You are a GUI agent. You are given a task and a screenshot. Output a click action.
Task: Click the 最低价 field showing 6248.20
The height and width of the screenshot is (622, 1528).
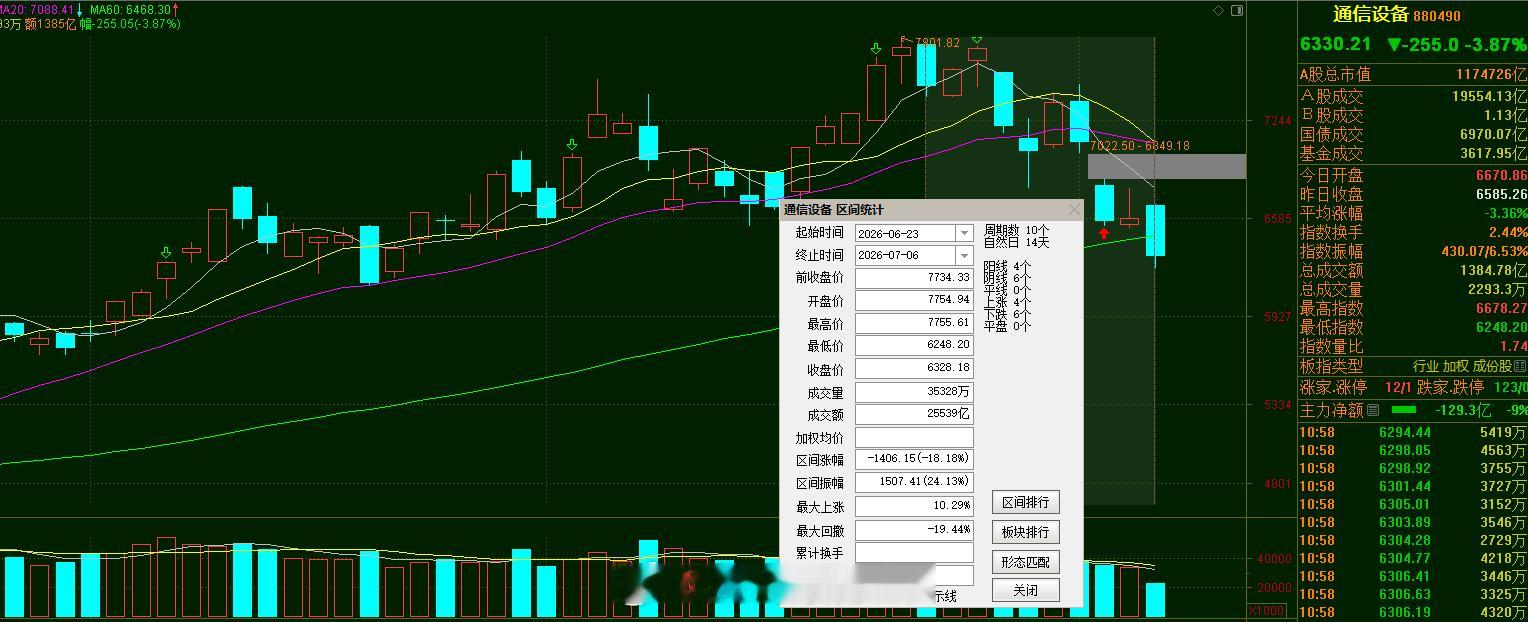tap(914, 346)
